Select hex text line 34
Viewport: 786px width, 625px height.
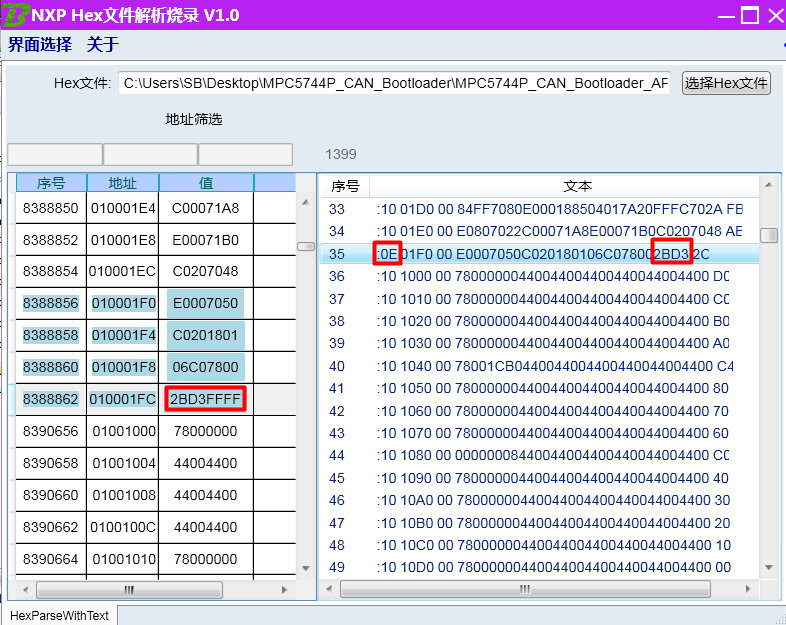point(539,231)
